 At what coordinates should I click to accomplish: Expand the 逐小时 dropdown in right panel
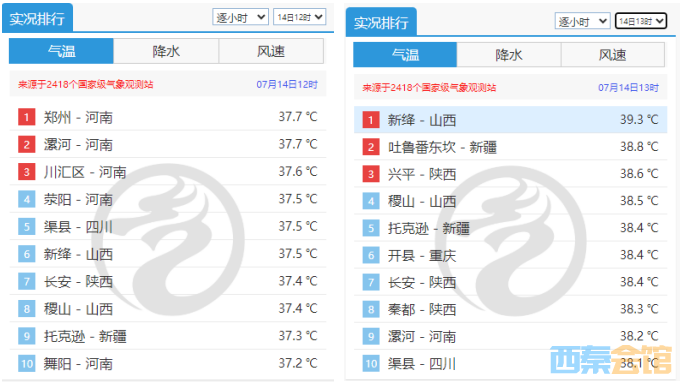(582, 21)
